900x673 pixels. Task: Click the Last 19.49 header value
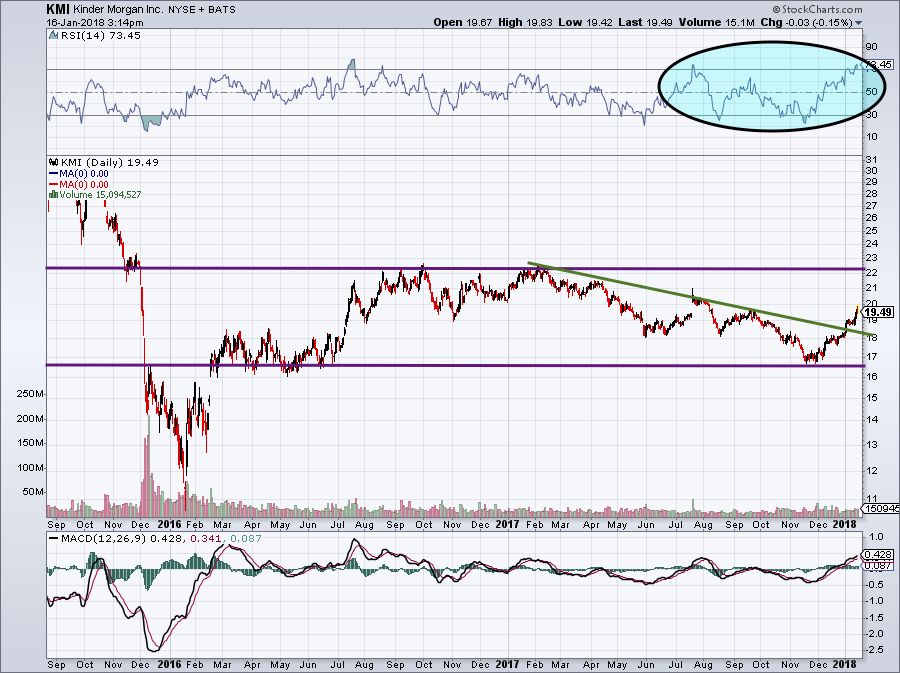(646, 22)
